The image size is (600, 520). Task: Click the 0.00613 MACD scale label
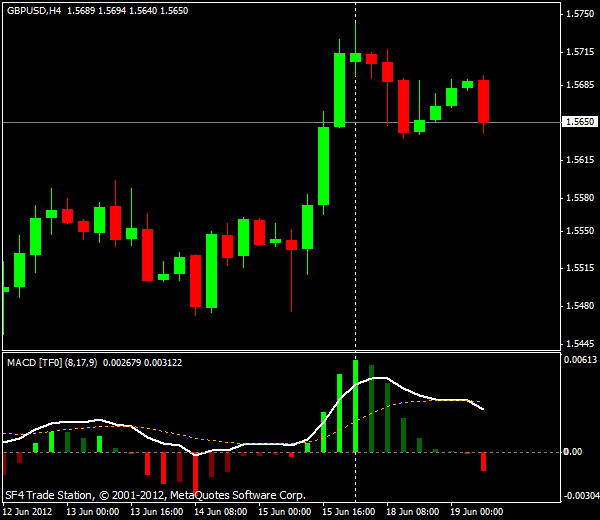pyautogui.click(x=580, y=360)
